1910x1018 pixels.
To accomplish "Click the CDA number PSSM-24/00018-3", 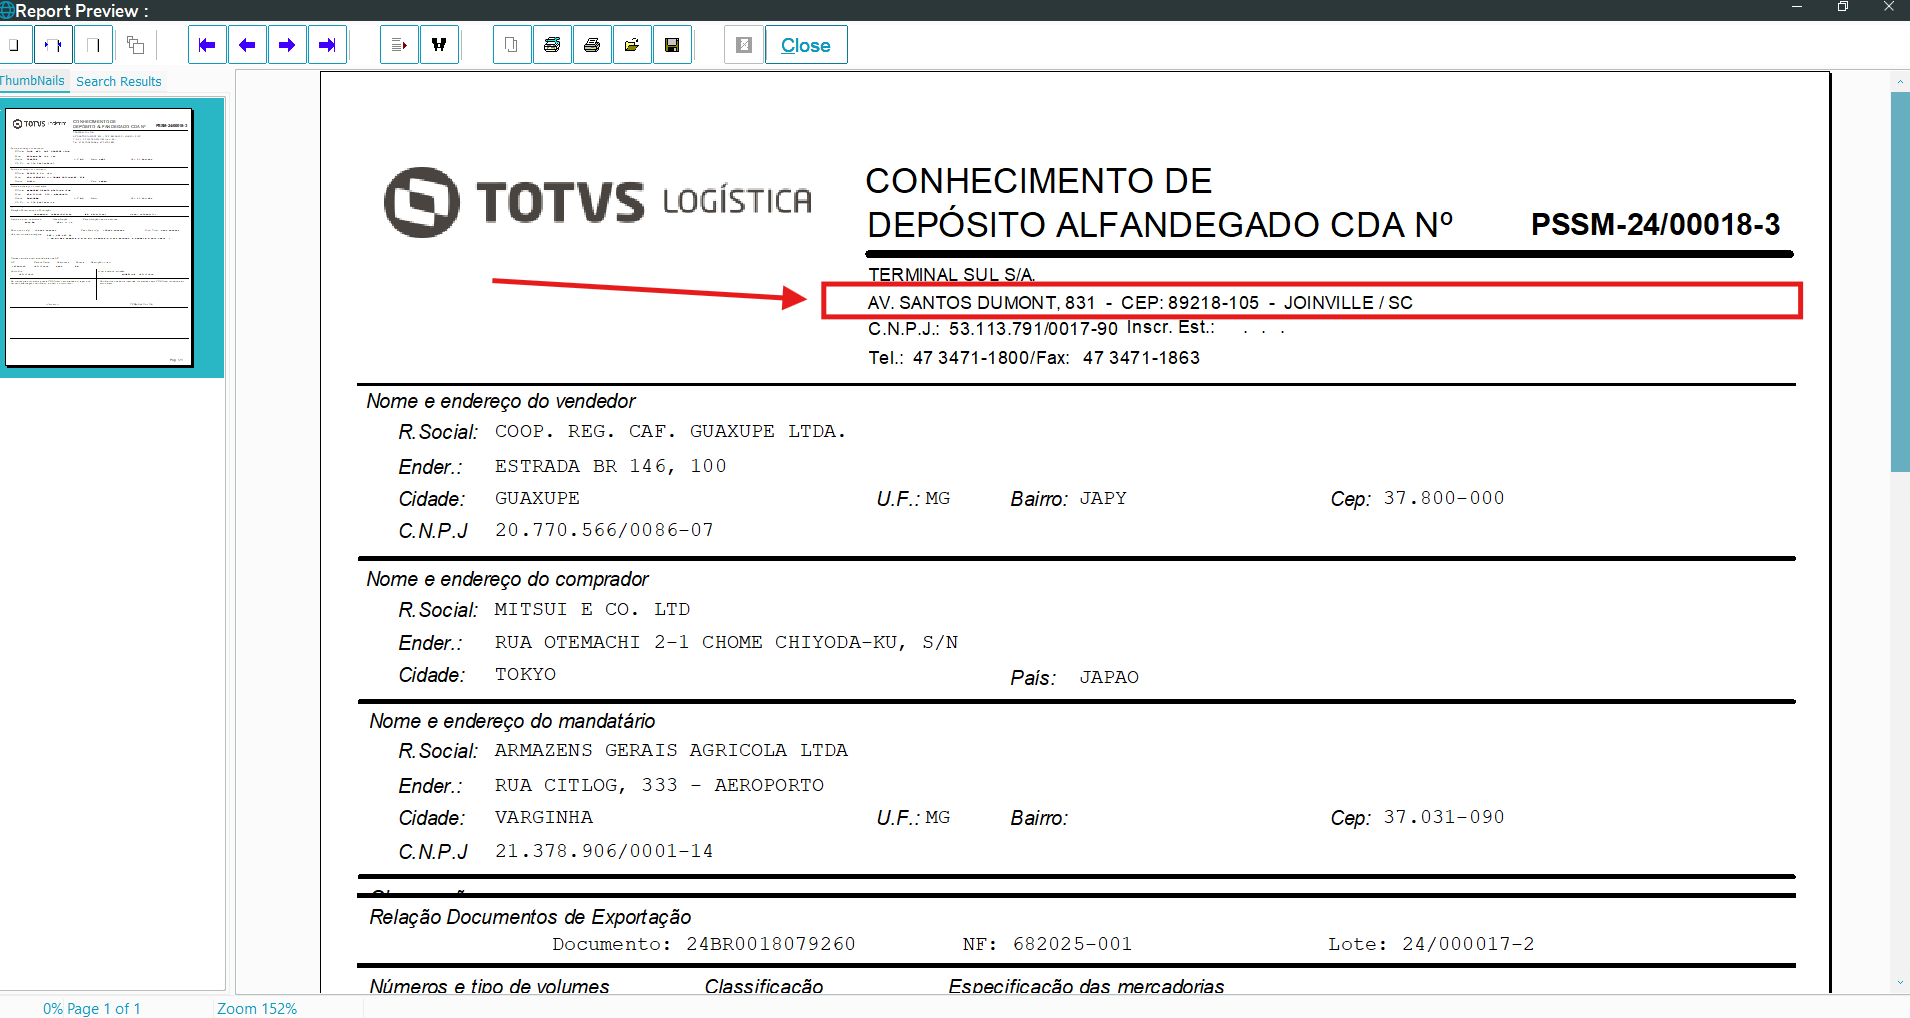I will click(1655, 224).
